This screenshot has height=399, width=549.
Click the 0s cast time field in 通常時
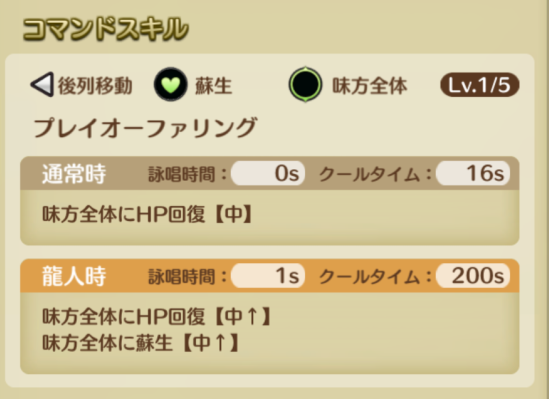tap(268, 173)
